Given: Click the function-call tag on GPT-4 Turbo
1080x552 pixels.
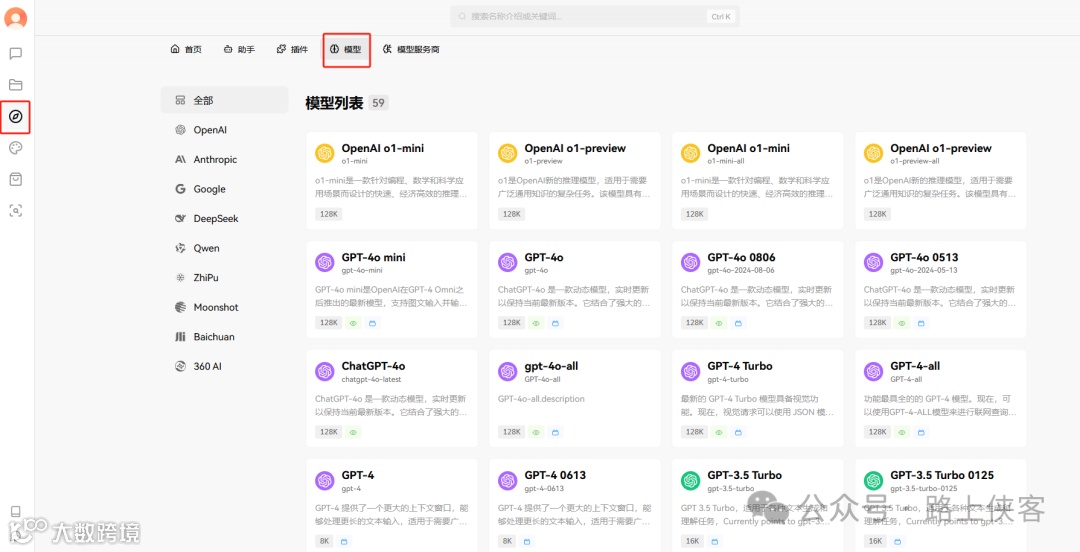Looking at the screenshot, I should click(x=738, y=431).
